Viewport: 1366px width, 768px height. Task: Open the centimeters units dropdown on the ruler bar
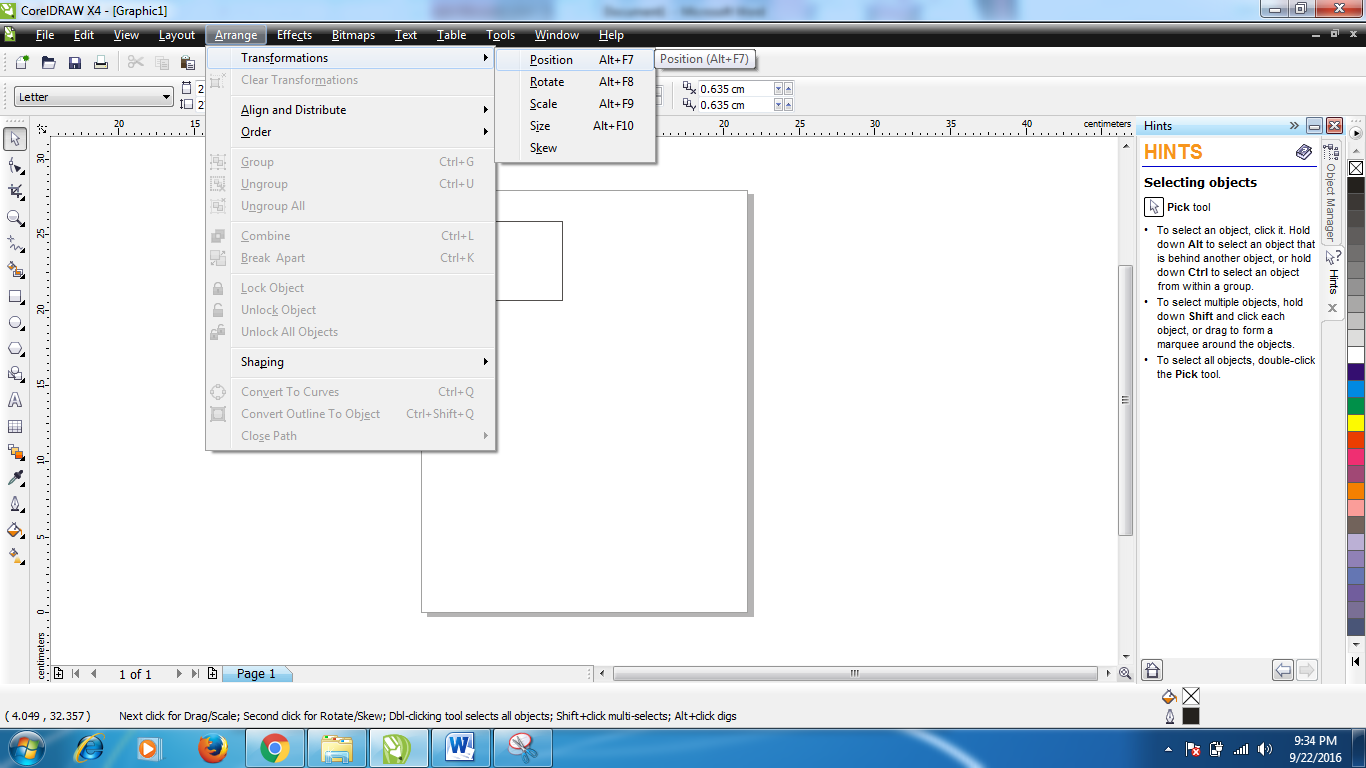1106,123
